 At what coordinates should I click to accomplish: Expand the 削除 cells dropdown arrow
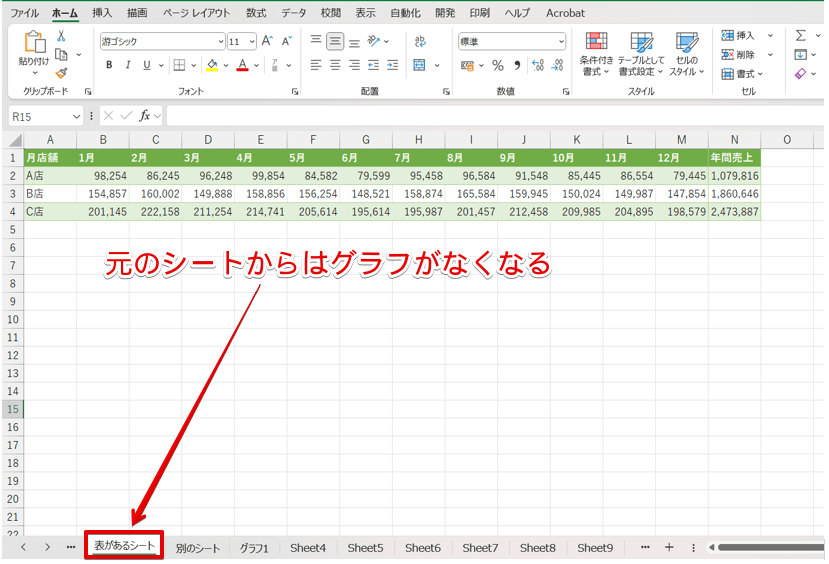pos(770,54)
